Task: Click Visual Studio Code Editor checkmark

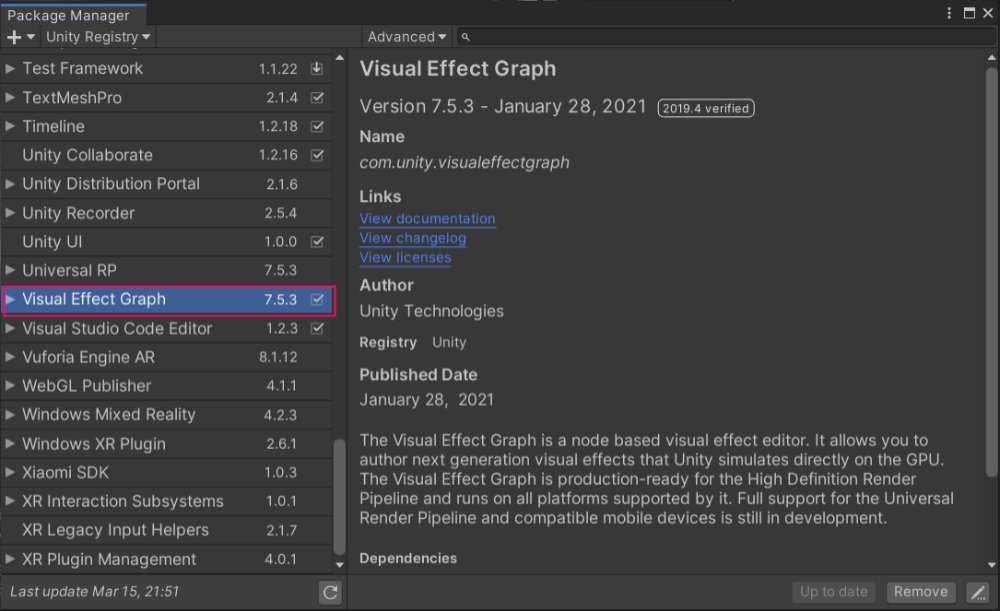Action: [x=317, y=328]
